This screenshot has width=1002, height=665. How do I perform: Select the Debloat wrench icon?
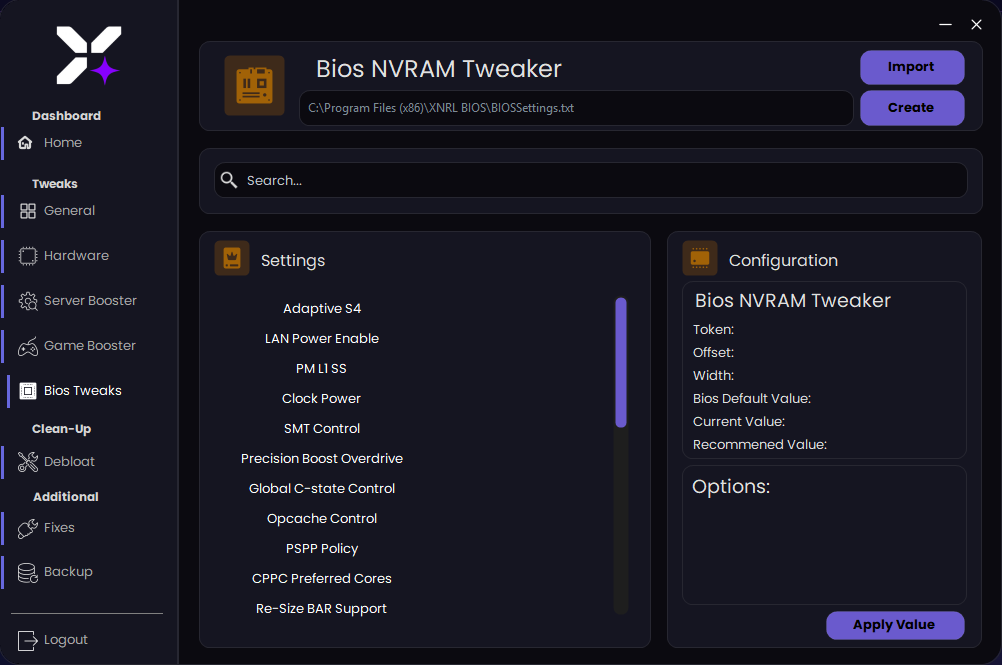(26, 461)
